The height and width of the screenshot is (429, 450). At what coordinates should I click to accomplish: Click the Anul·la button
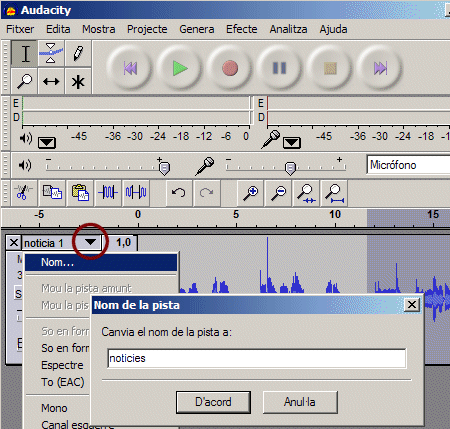[300, 402]
